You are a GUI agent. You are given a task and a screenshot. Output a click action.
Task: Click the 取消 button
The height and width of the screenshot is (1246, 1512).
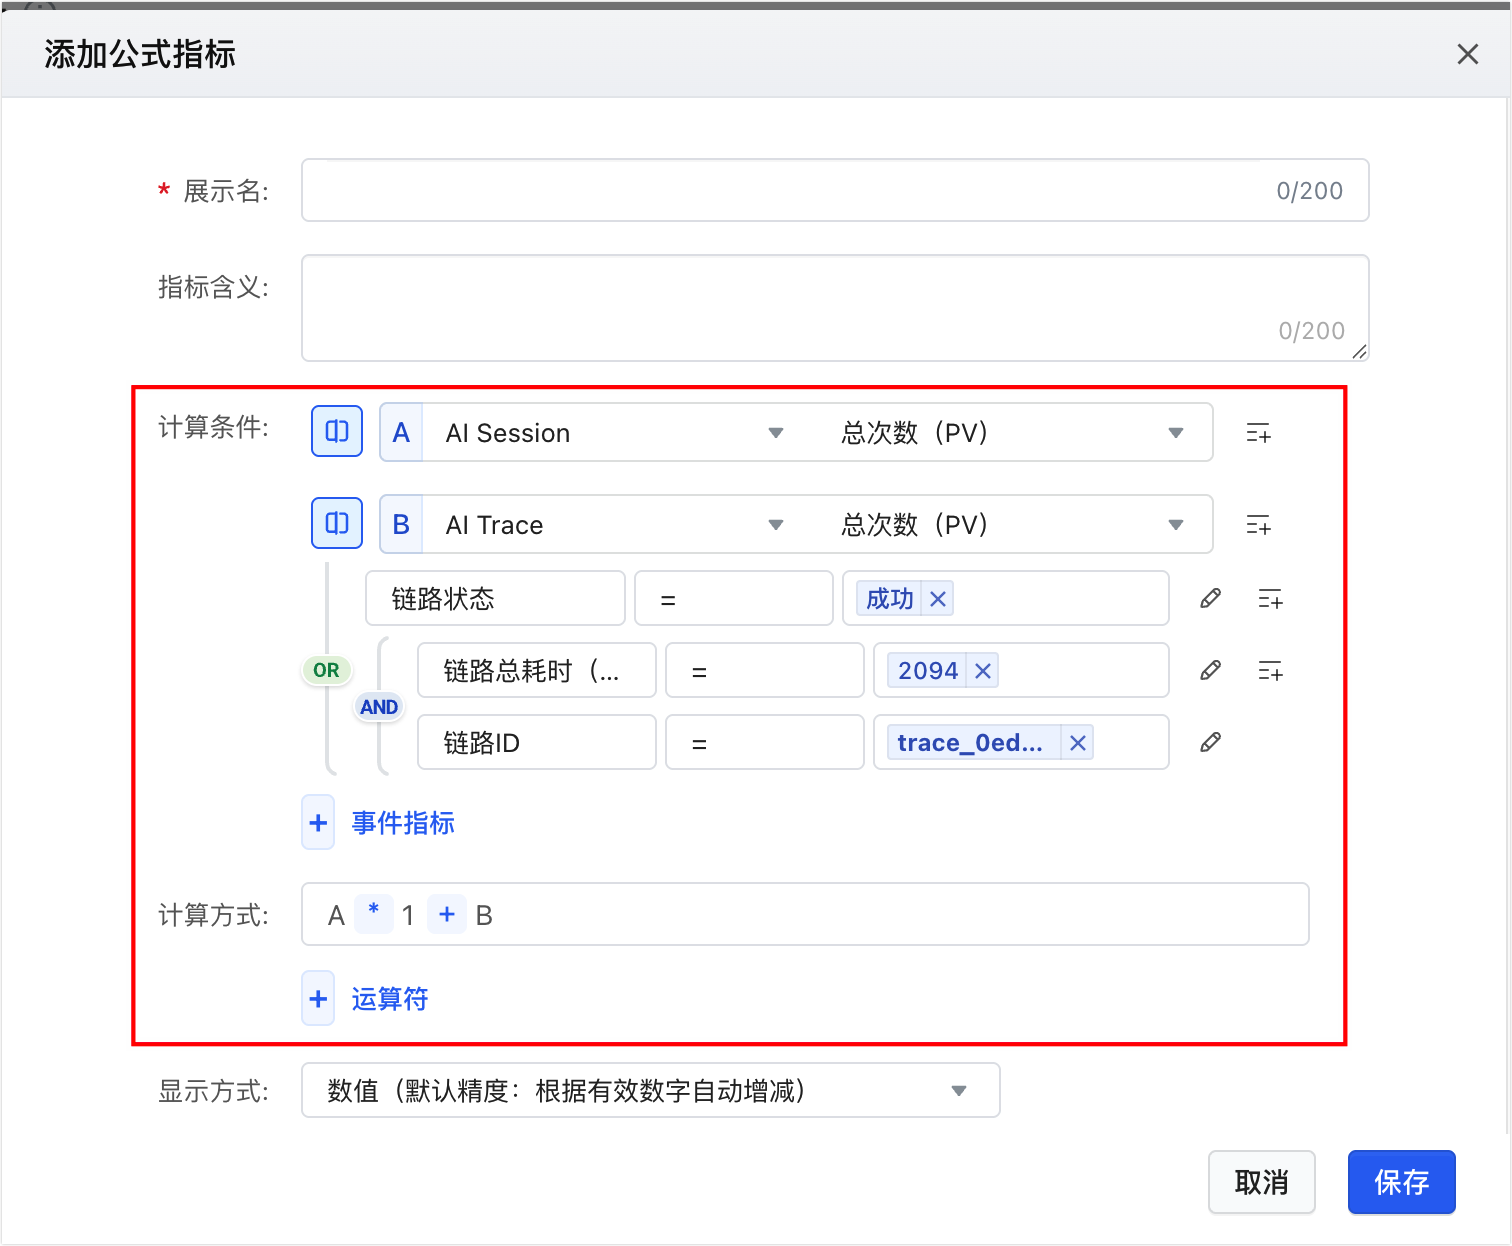[1262, 1182]
